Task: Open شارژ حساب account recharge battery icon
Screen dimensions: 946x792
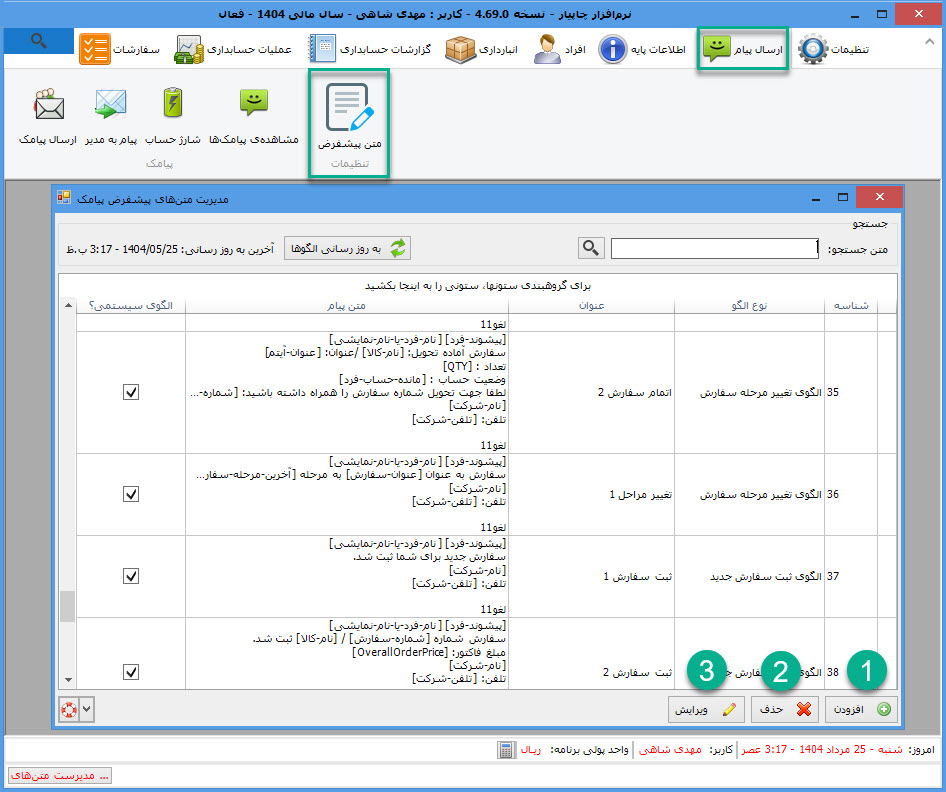Action: pyautogui.click(x=173, y=104)
